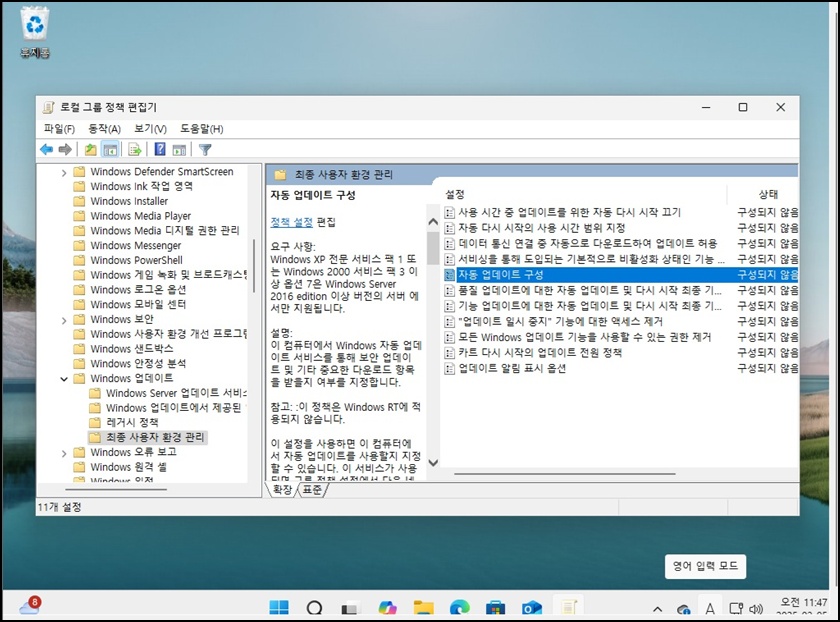The width and height of the screenshot is (840, 622).
Task: Click the 정책 설정 link
Action: (291, 222)
